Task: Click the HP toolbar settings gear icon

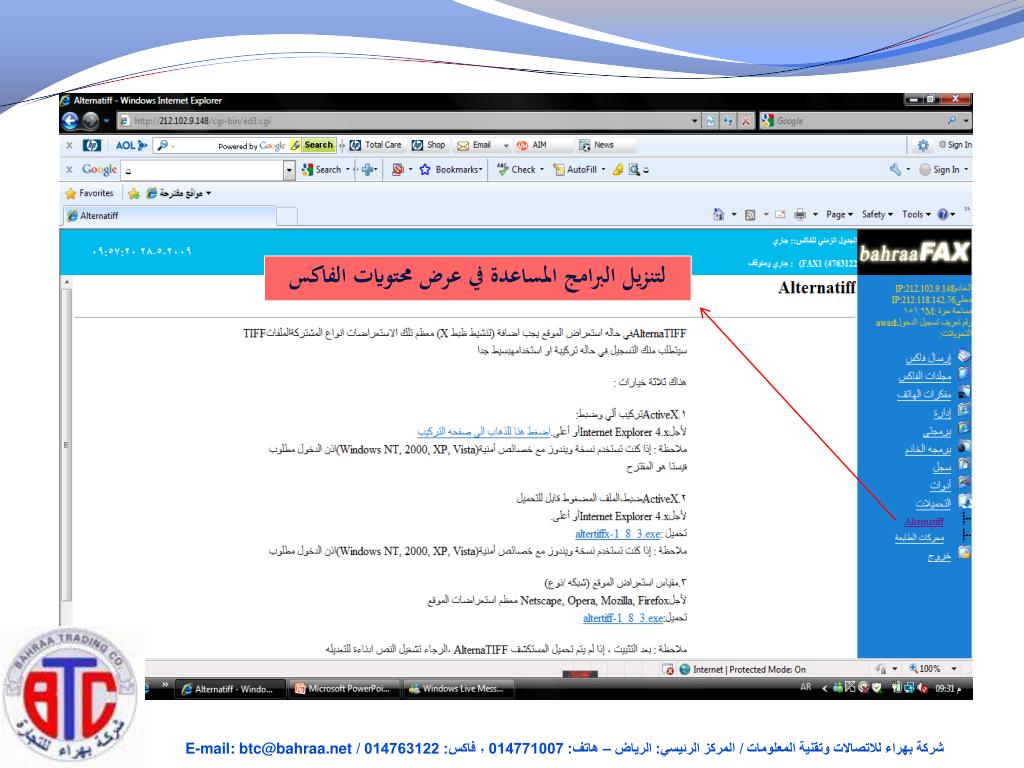Action: [x=922, y=145]
